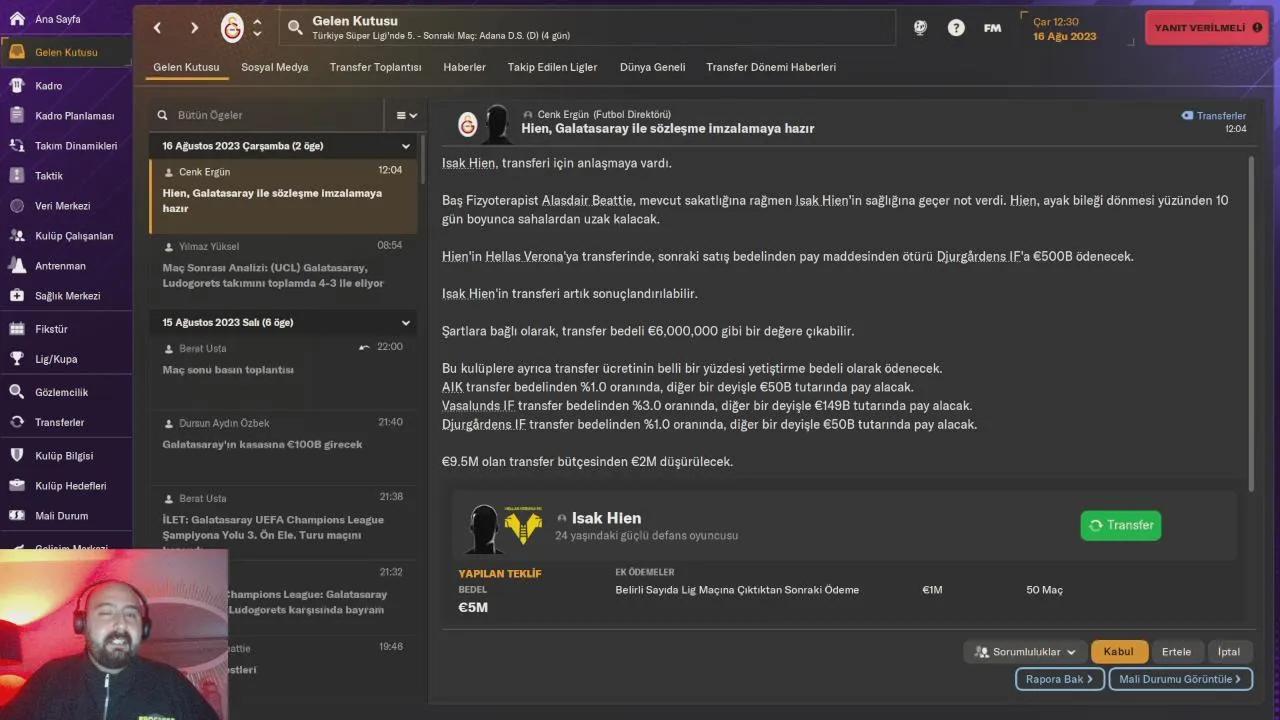Viewport: 1280px width, 720px height.
Task: Go back with the left arrow
Action: [157, 28]
